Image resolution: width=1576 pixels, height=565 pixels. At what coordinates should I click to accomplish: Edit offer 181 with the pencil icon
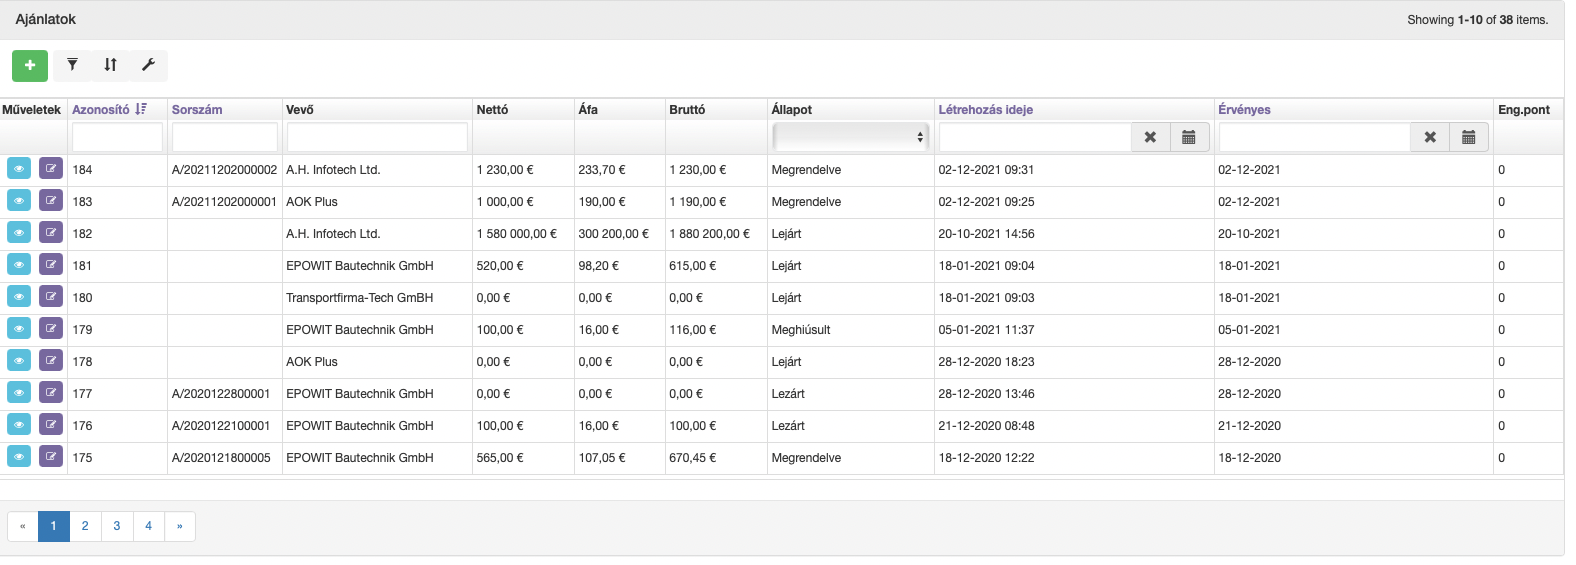click(x=51, y=265)
